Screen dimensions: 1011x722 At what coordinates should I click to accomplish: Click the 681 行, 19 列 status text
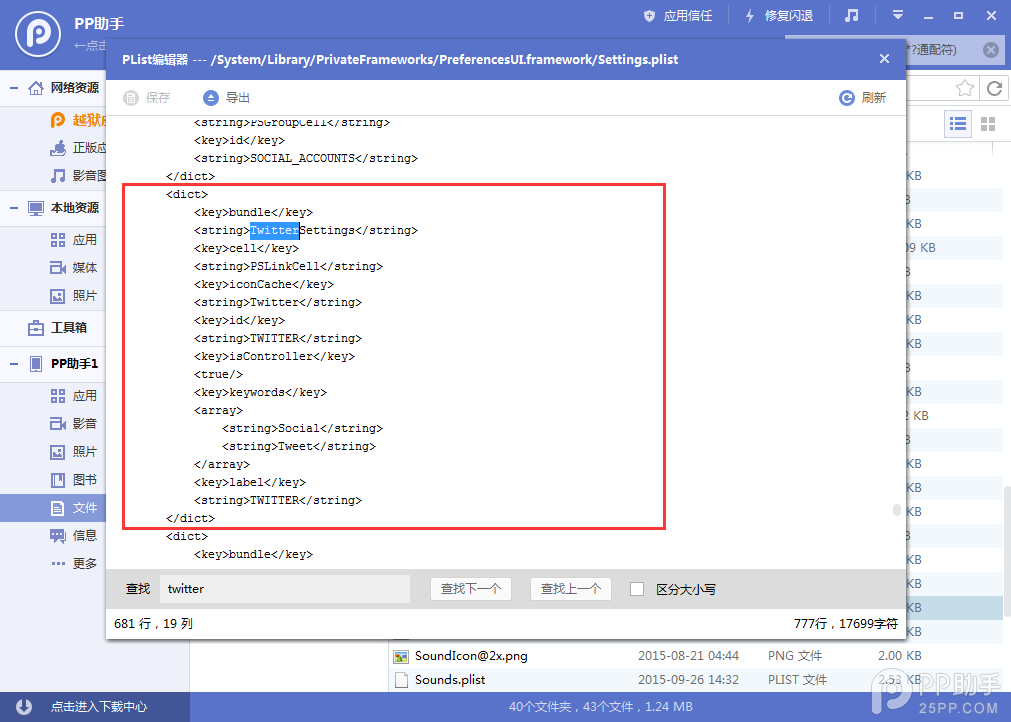(153, 623)
